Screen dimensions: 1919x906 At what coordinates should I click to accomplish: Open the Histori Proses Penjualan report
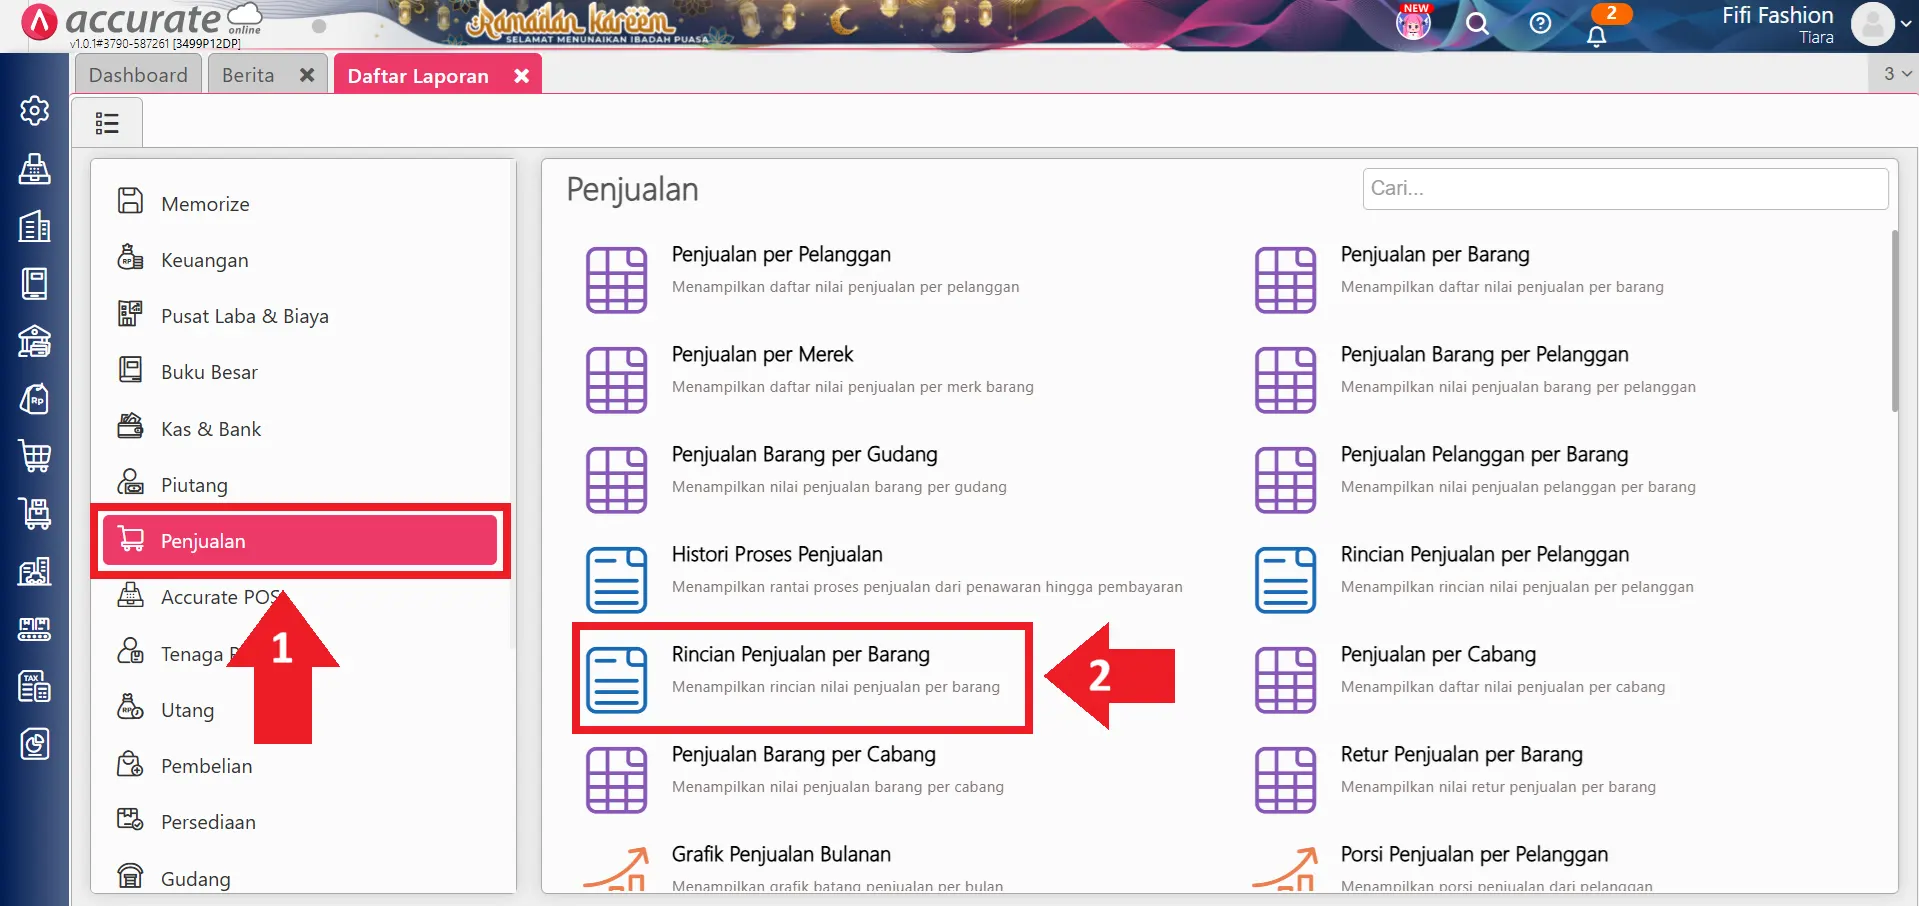[x=777, y=554]
